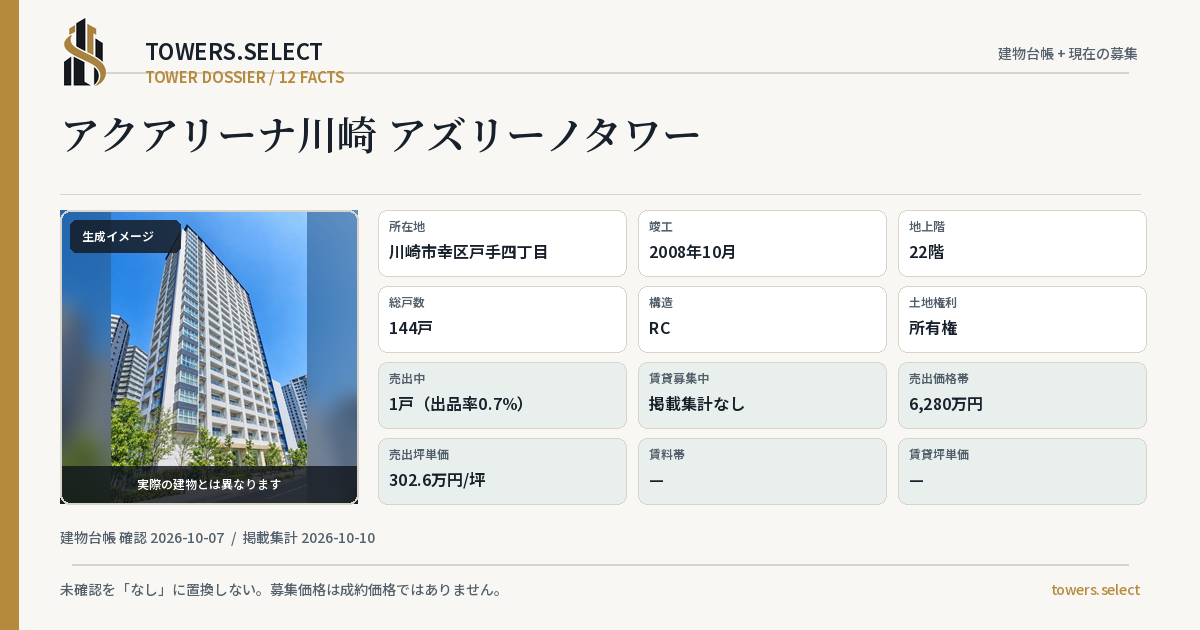Click the 建物台帳 + 現在の募集 header label

pyautogui.click(x=1068, y=54)
